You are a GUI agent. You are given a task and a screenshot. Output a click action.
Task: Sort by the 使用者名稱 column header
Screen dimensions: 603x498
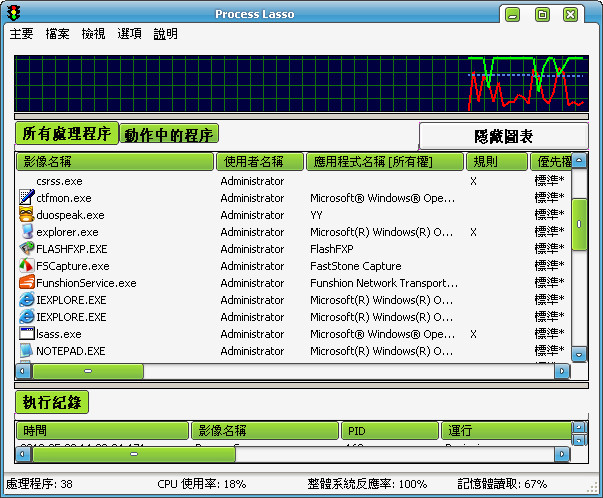point(260,162)
